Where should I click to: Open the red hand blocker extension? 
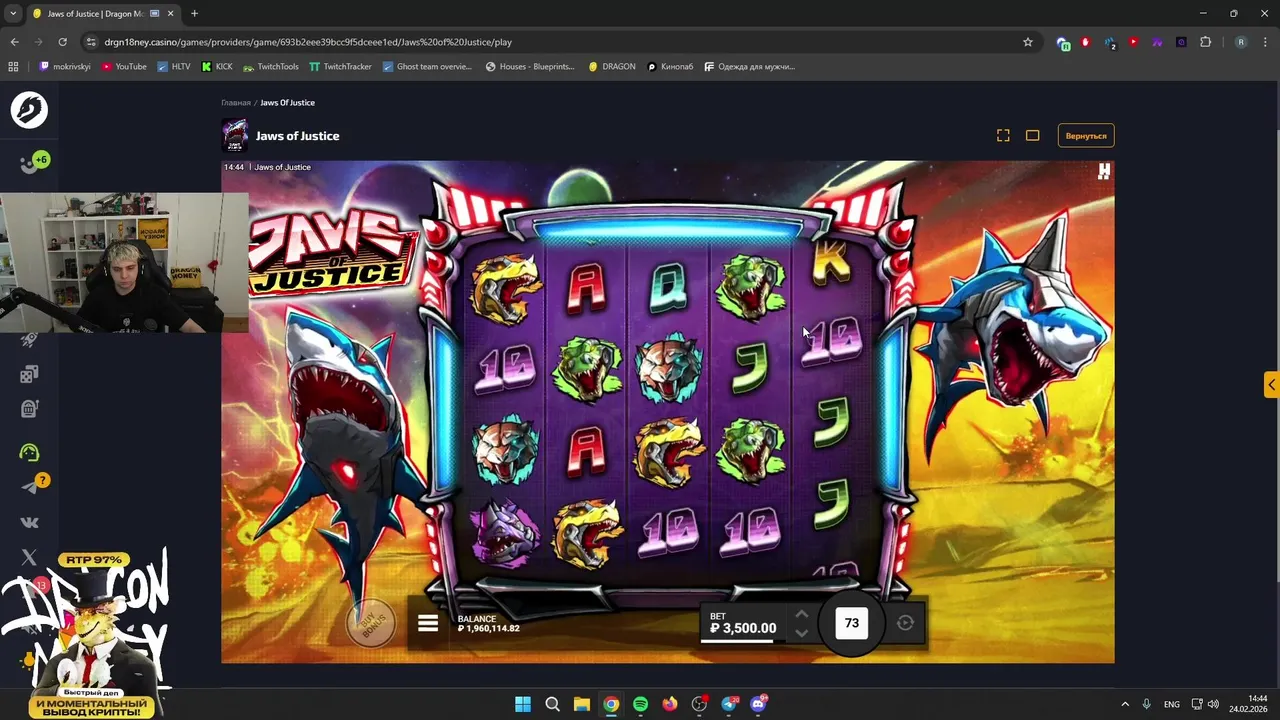point(1085,42)
